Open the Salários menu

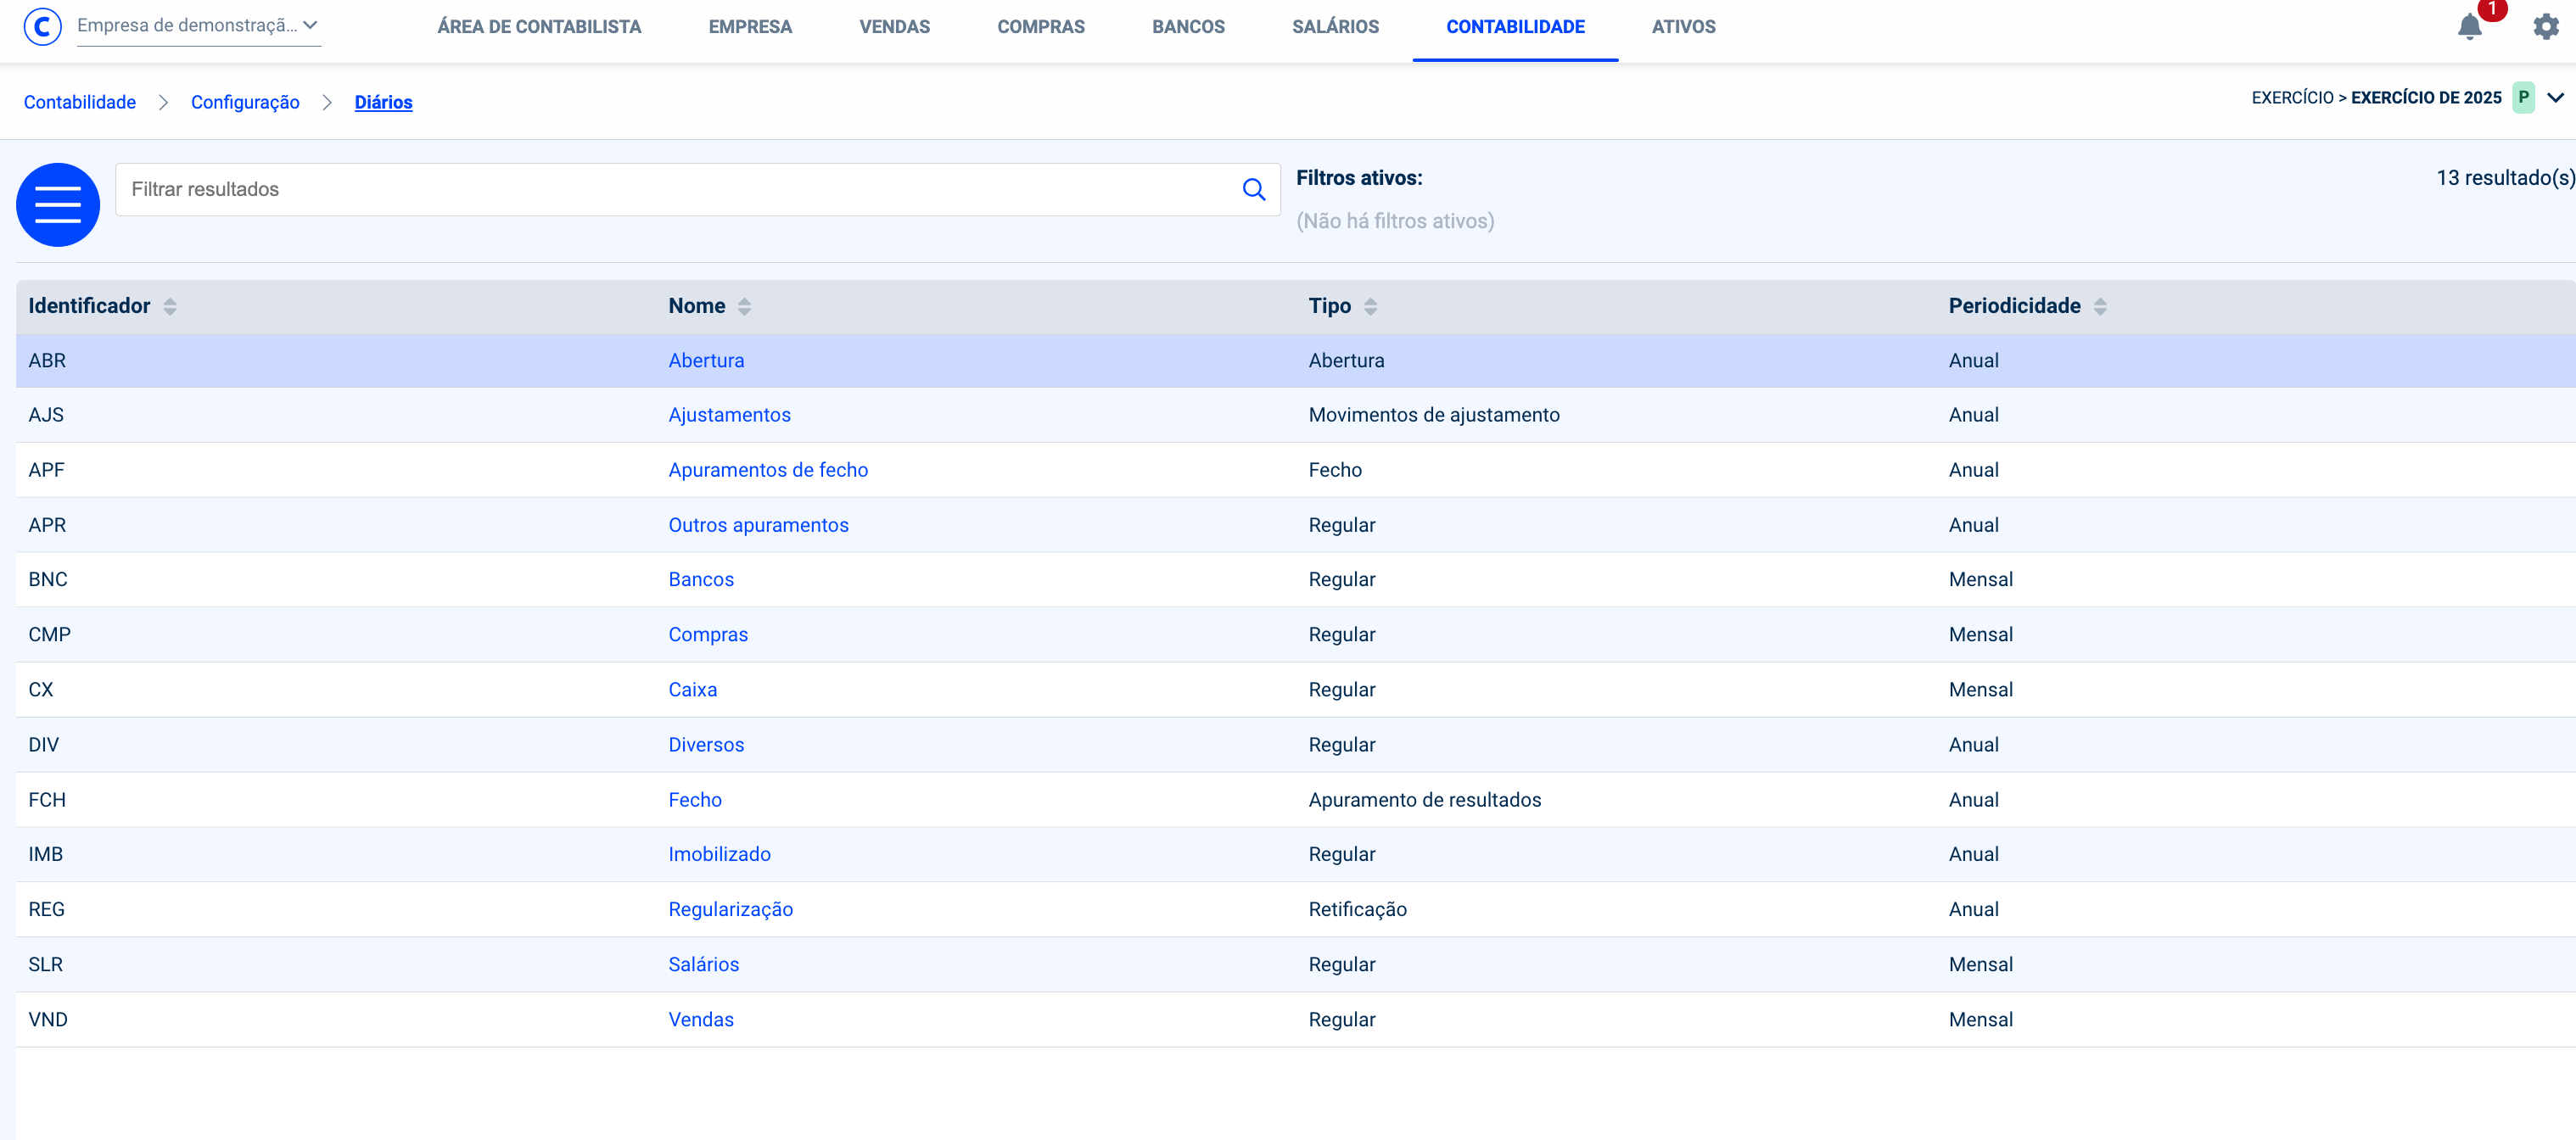tap(1335, 27)
